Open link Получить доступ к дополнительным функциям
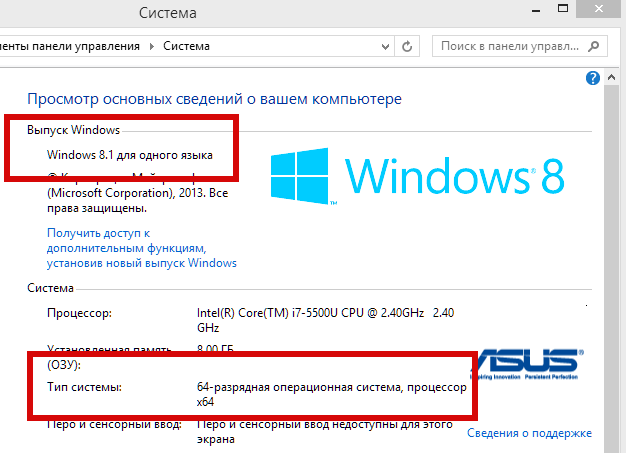This screenshot has width=626, height=453. [142, 248]
